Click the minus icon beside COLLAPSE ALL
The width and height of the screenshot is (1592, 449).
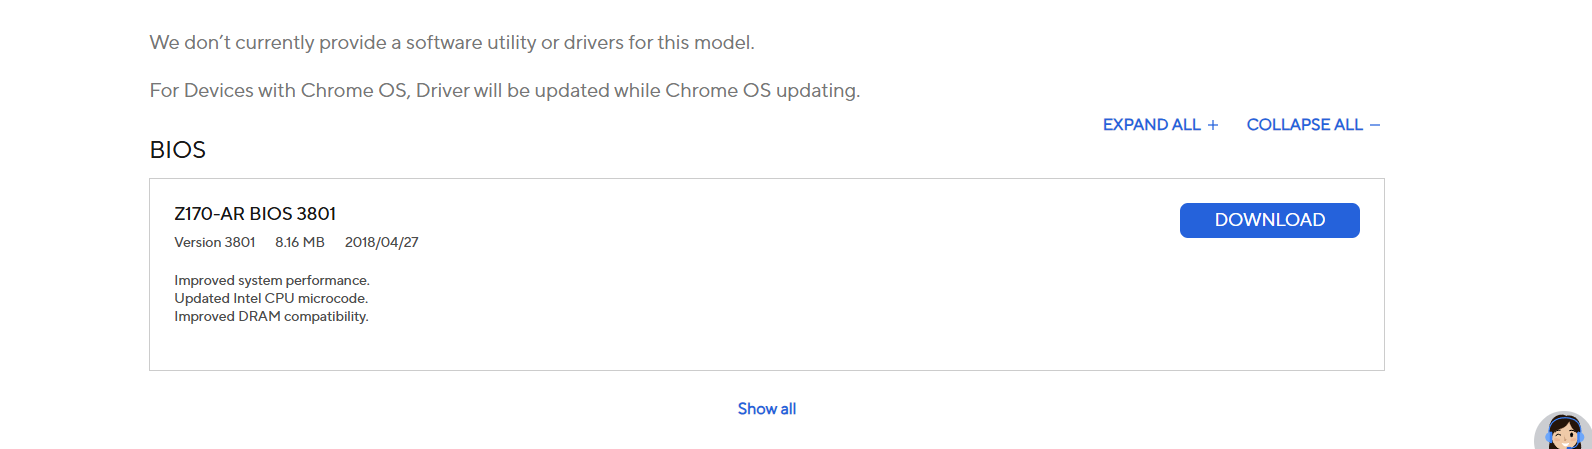tap(1375, 125)
